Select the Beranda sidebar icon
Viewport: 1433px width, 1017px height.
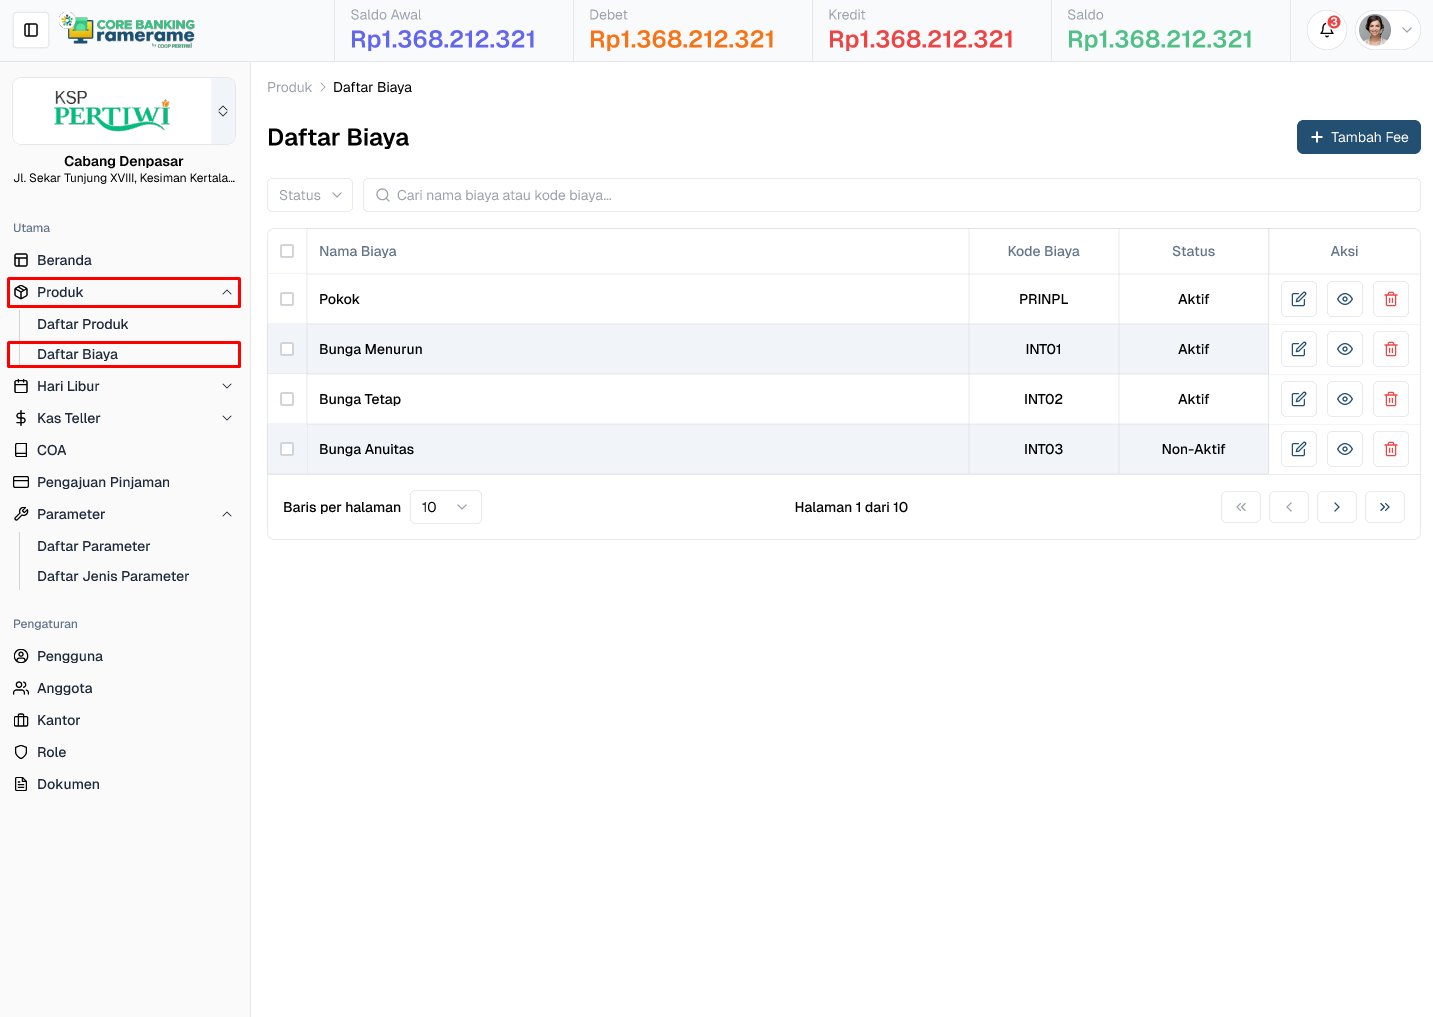coord(22,260)
